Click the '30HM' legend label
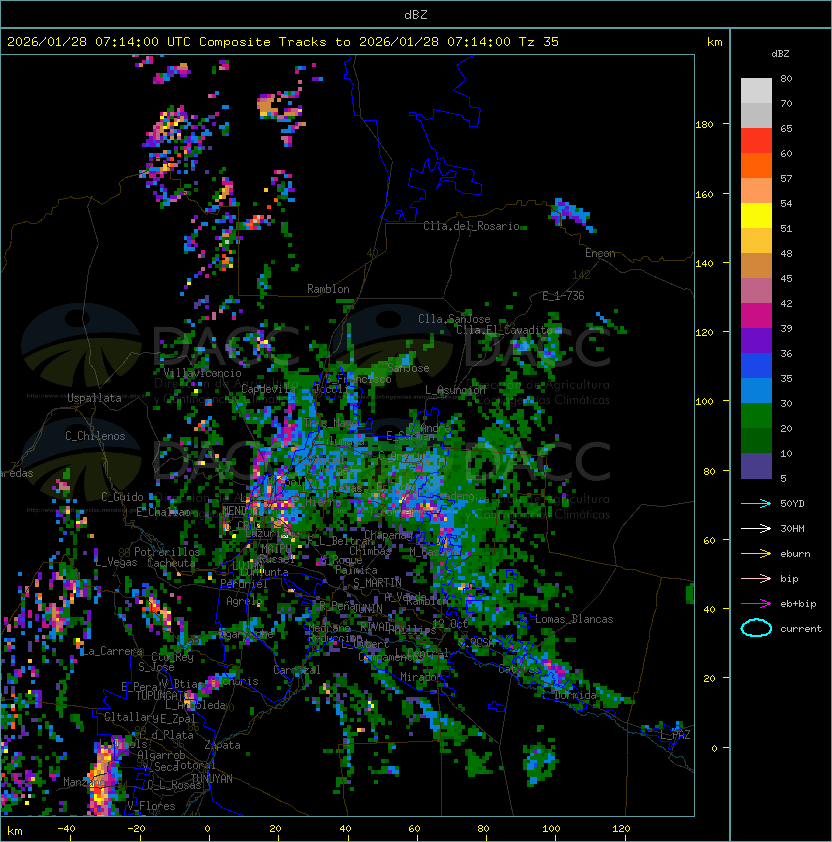 point(792,528)
